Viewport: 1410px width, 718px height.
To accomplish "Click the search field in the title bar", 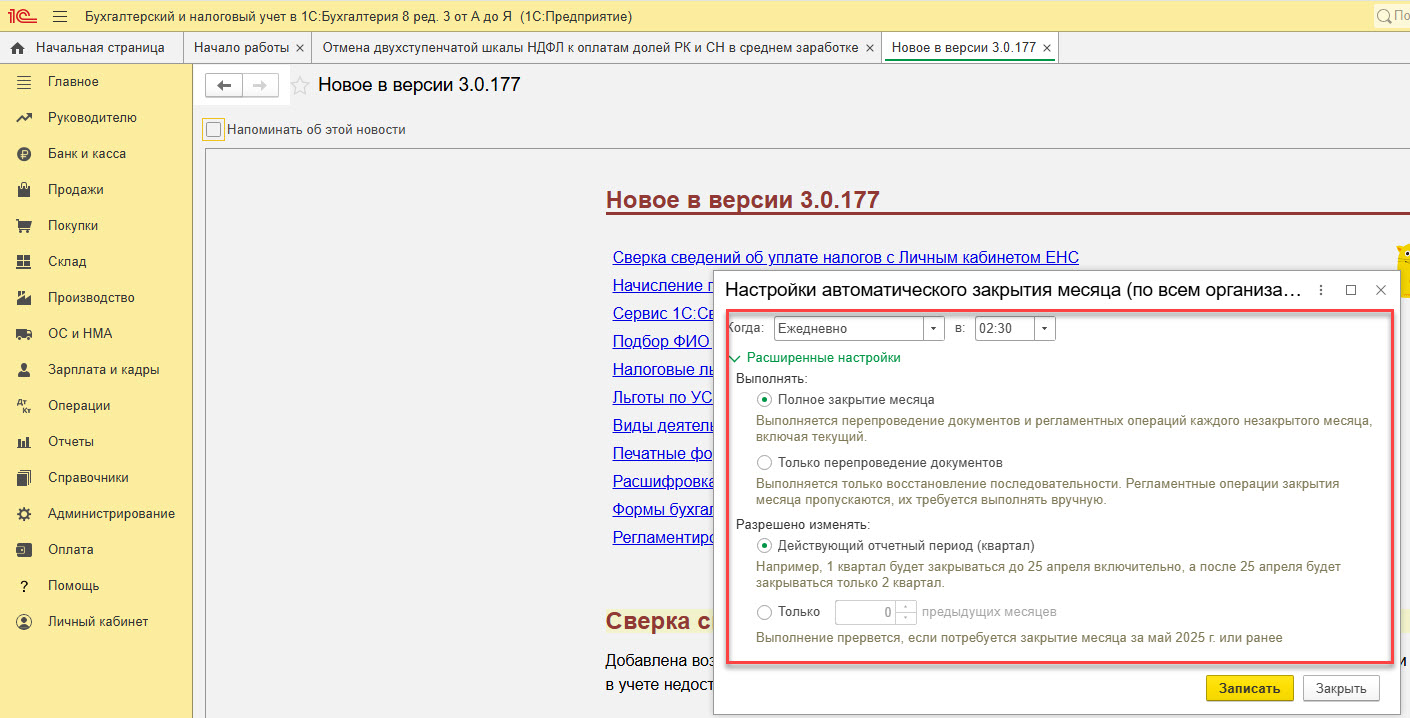I will [x=1392, y=16].
